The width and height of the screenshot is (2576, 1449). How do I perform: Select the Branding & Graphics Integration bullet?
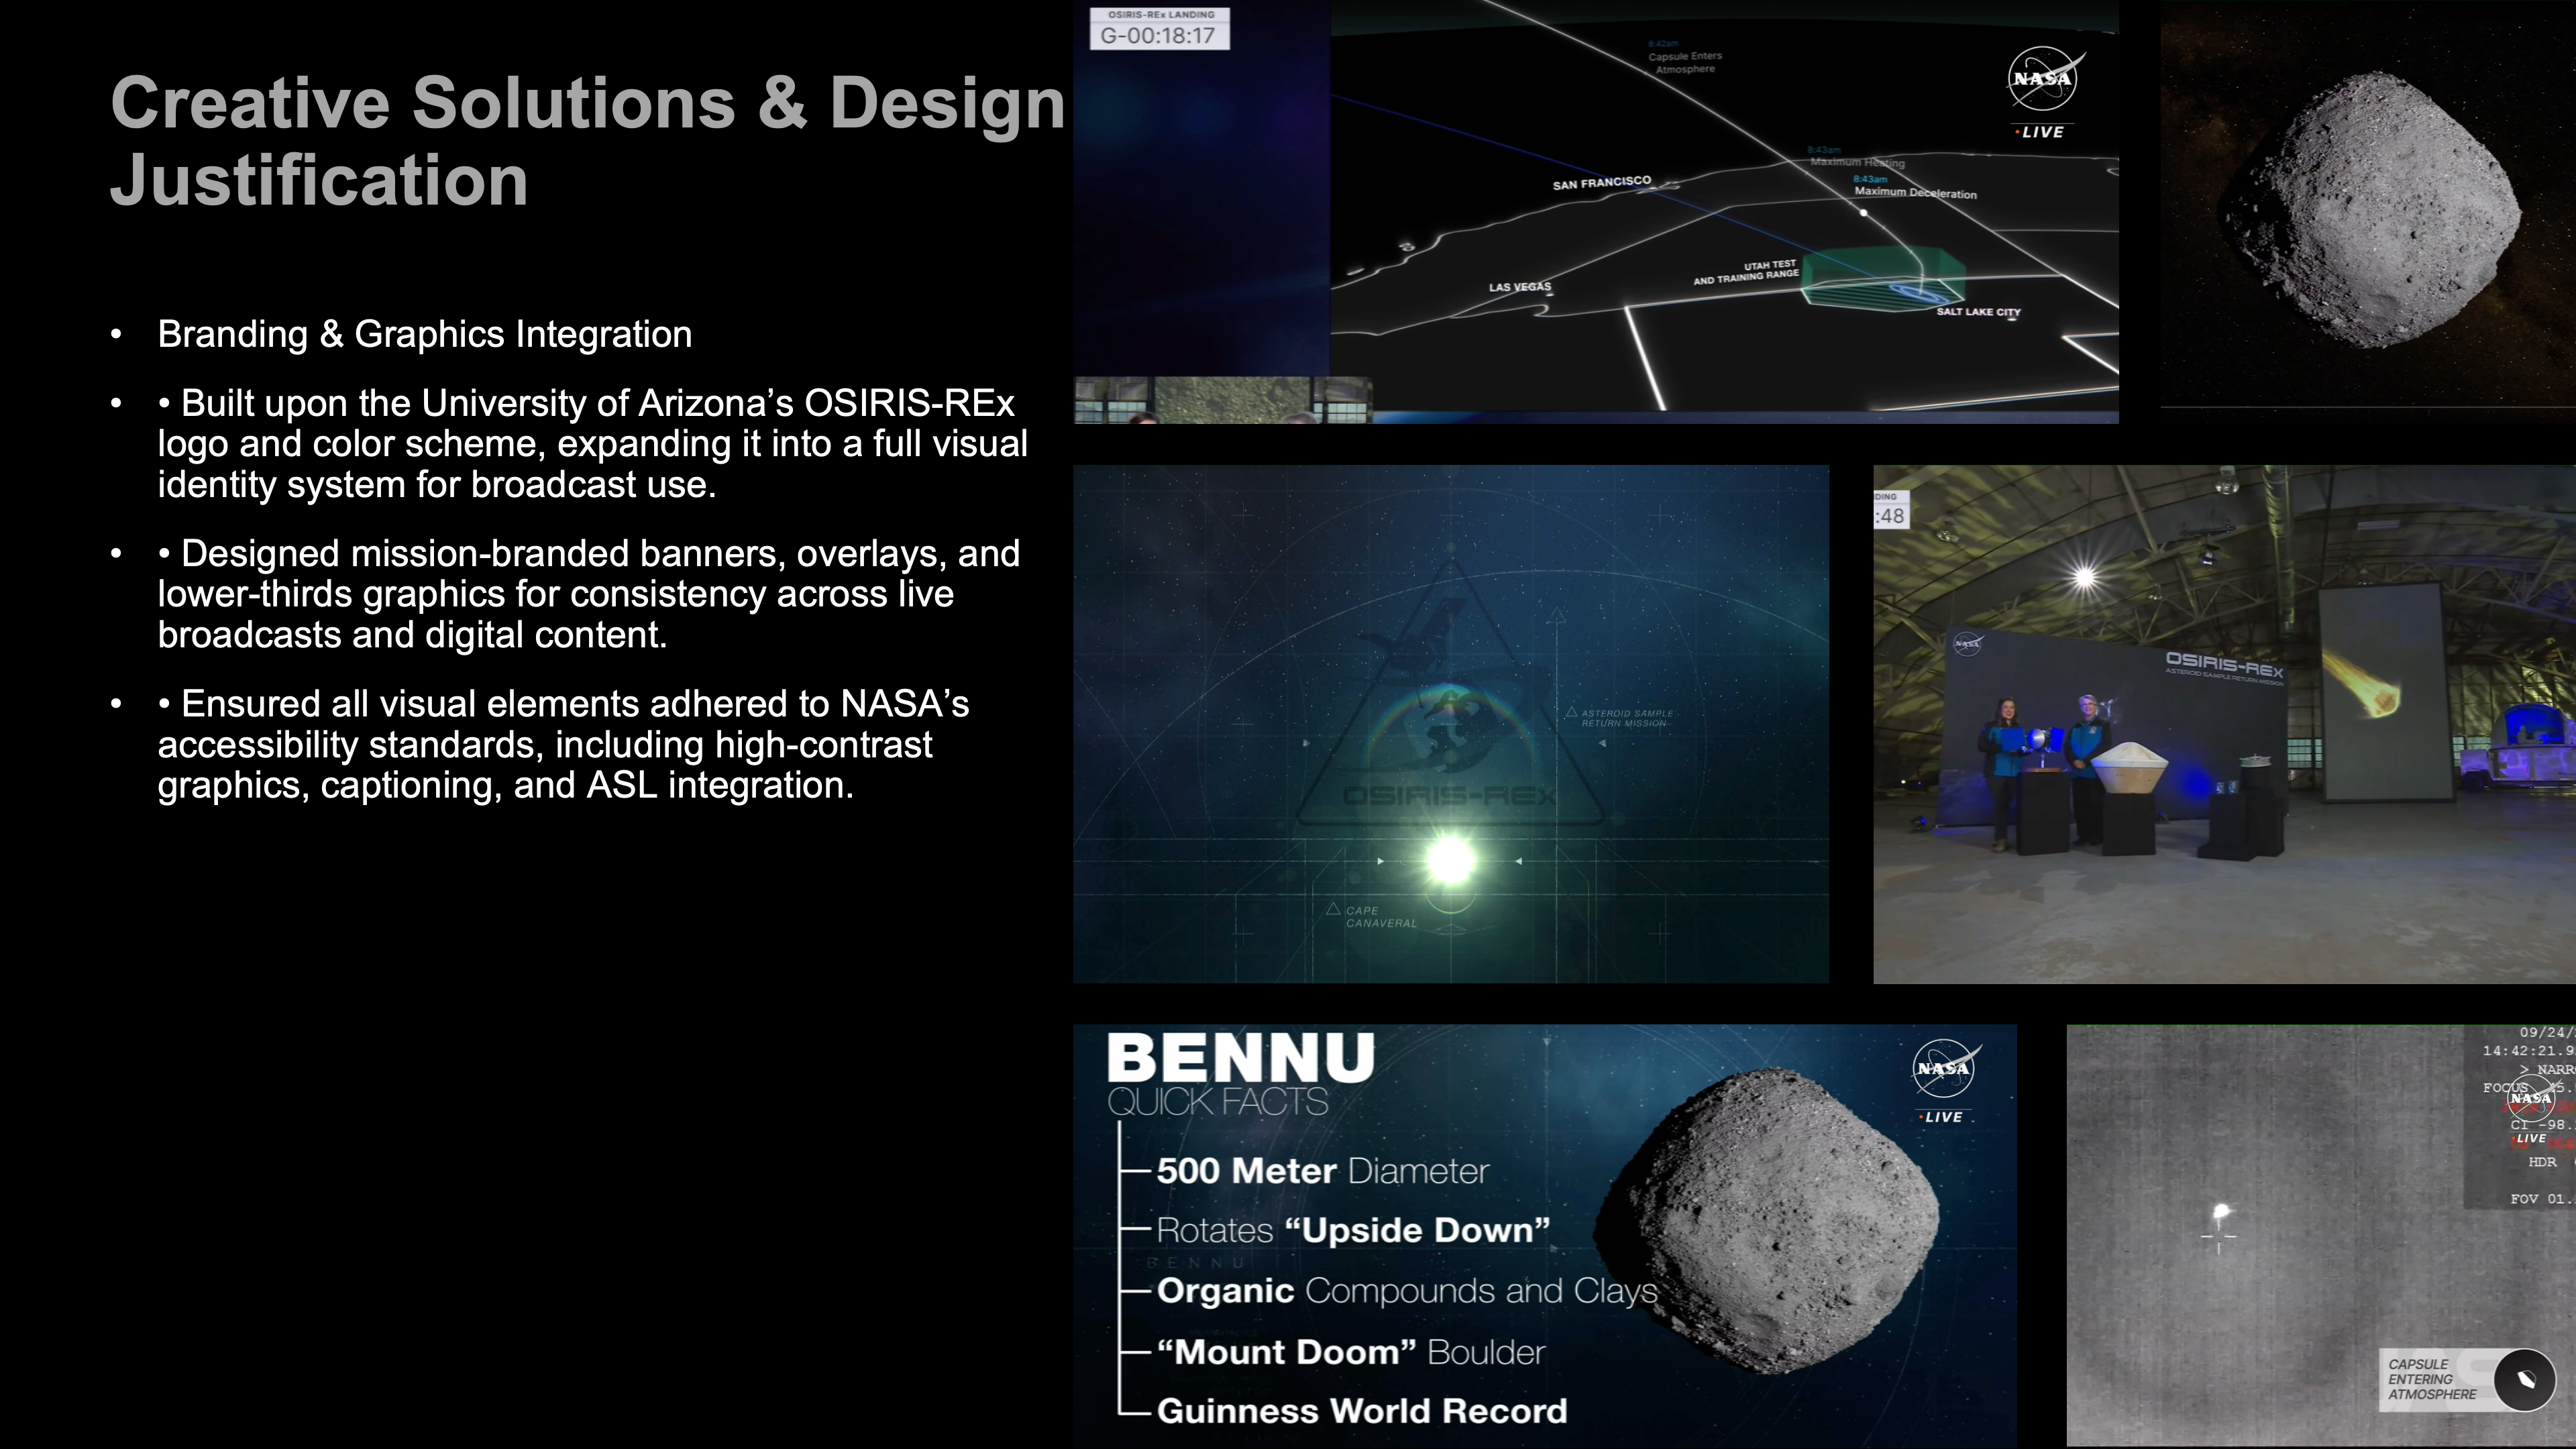coord(424,334)
